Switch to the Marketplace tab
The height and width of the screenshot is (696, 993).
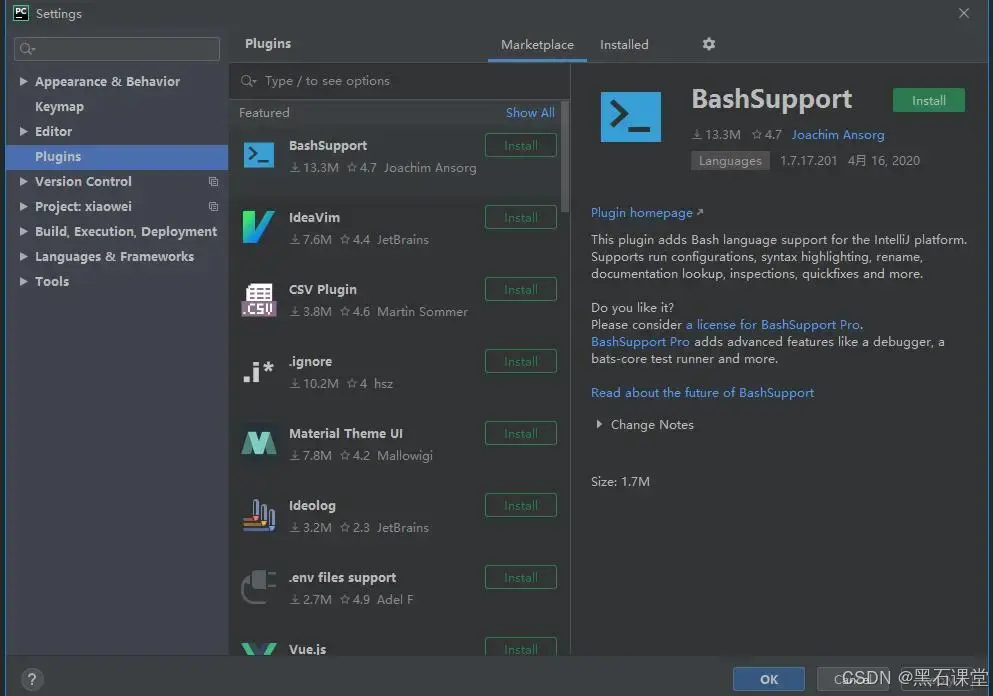coord(537,45)
